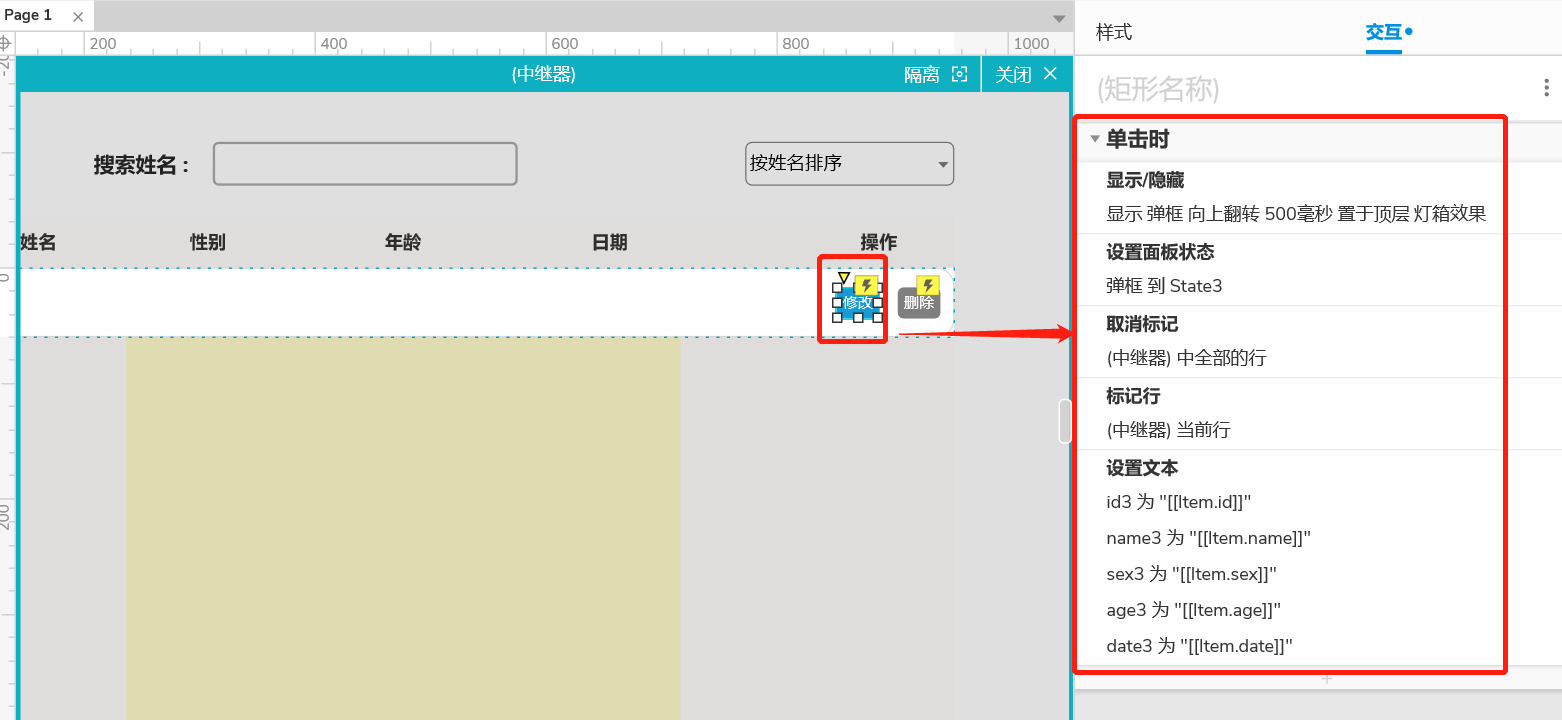1562x720 pixels.
Task: Select the 设置文本 action
Action: coord(1142,468)
